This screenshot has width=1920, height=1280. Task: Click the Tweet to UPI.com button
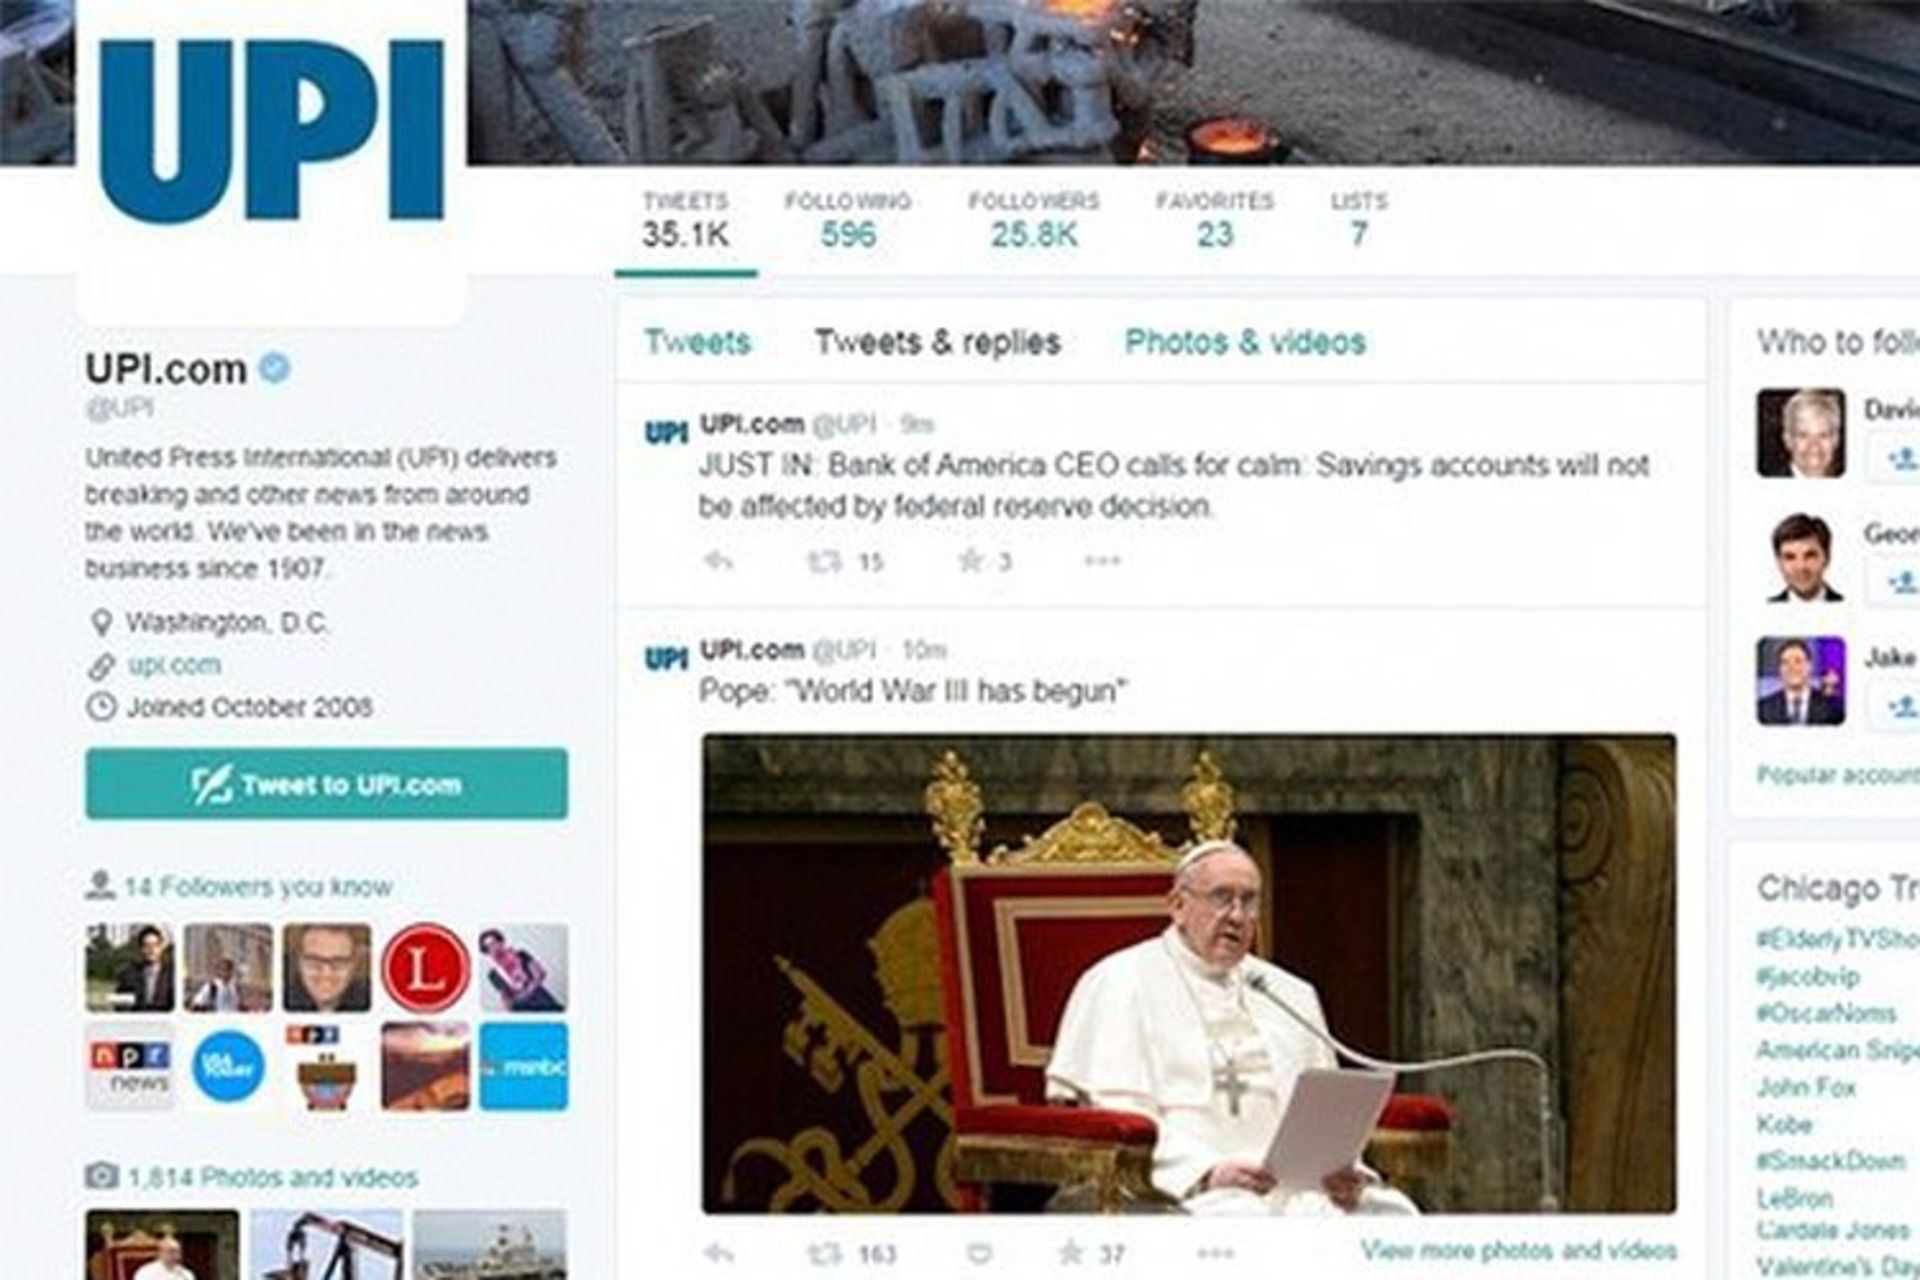point(326,784)
